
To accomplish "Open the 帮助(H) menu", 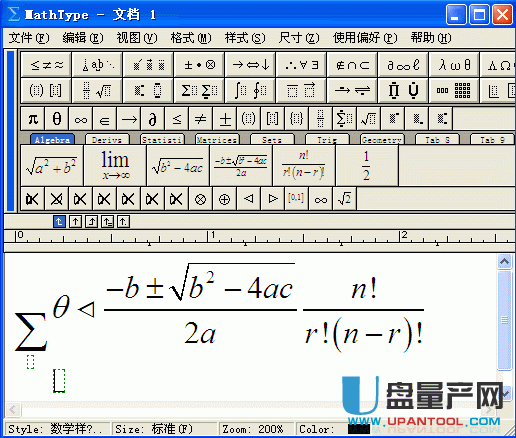I will point(431,38).
